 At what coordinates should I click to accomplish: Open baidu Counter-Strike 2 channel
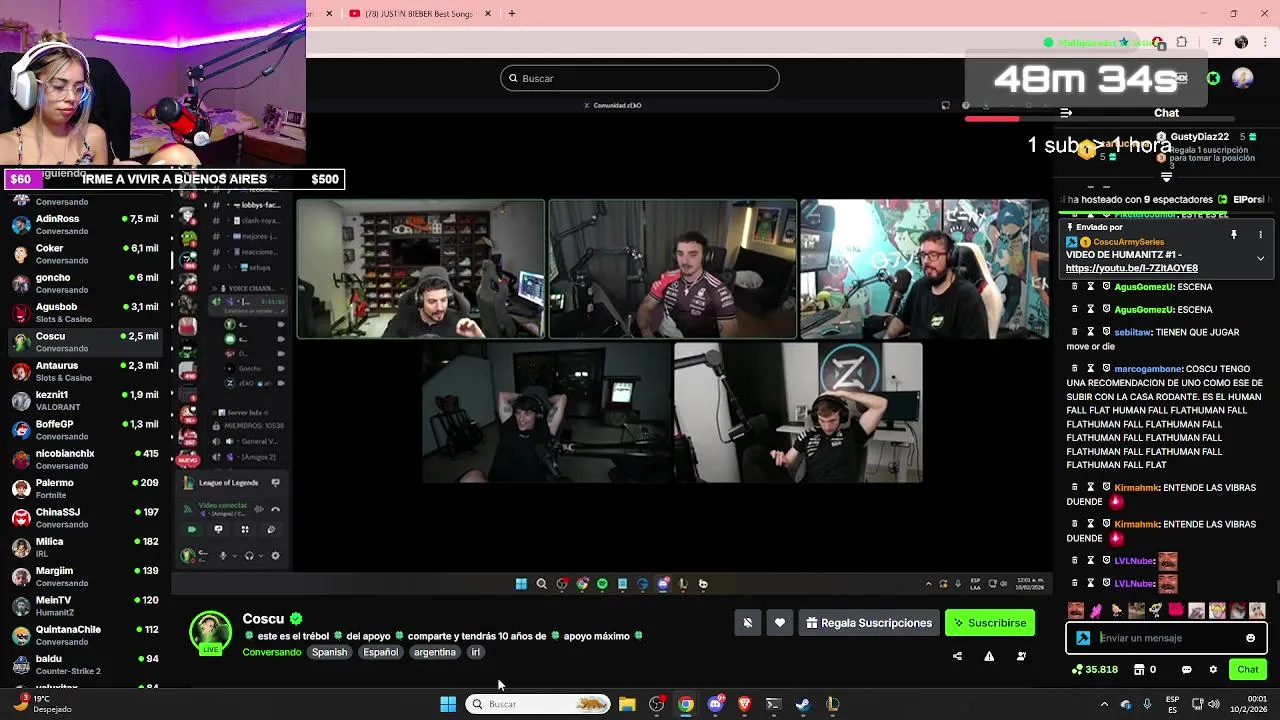85,664
